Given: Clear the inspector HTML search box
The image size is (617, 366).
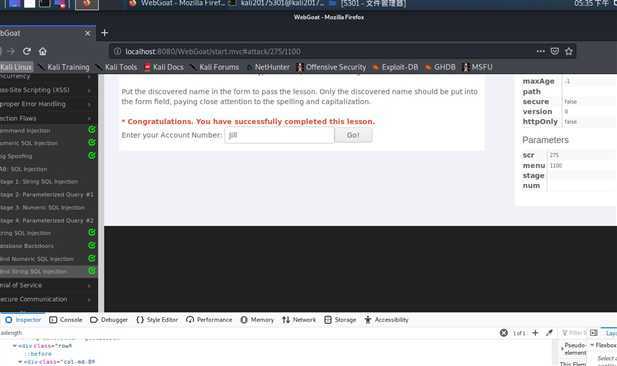Looking at the screenshot, I should [x=504, y=333].
